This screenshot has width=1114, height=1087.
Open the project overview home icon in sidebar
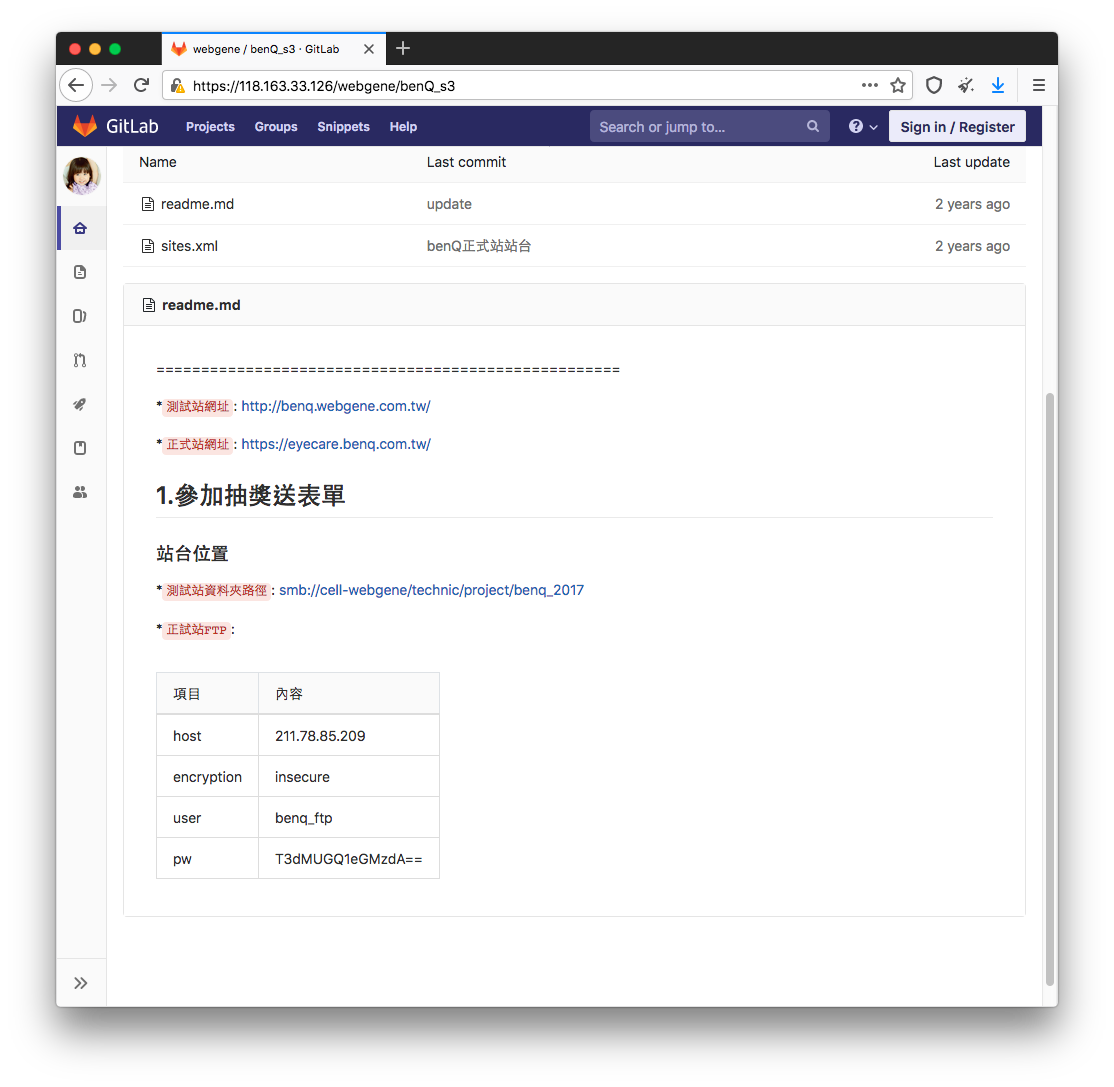click(x=80, y=228)
